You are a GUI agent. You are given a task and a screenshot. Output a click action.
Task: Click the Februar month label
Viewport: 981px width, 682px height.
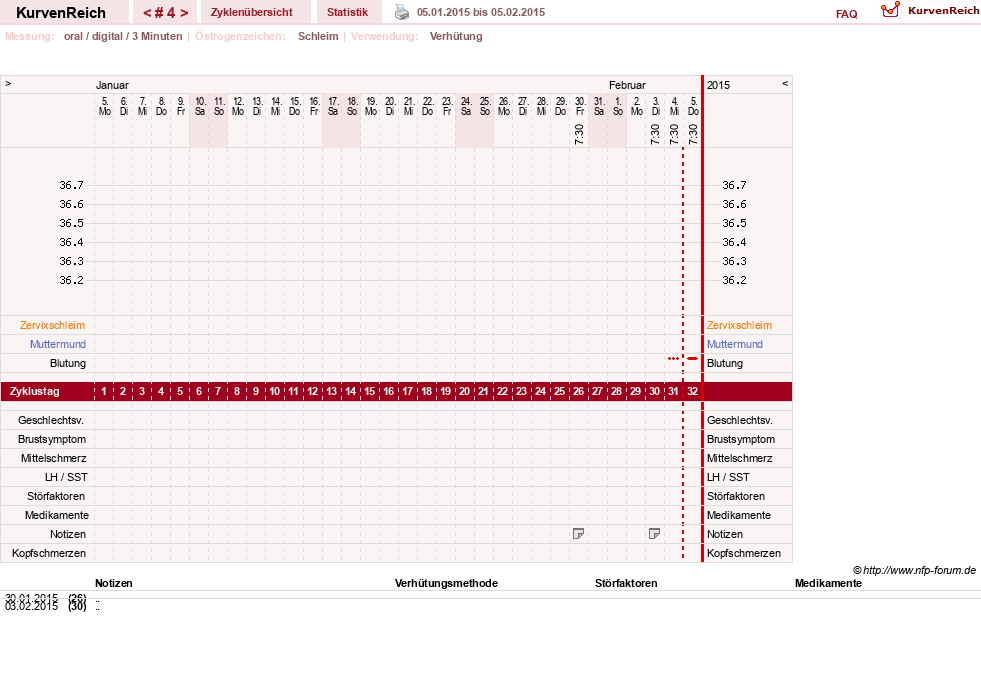click(x=627, y=85)
